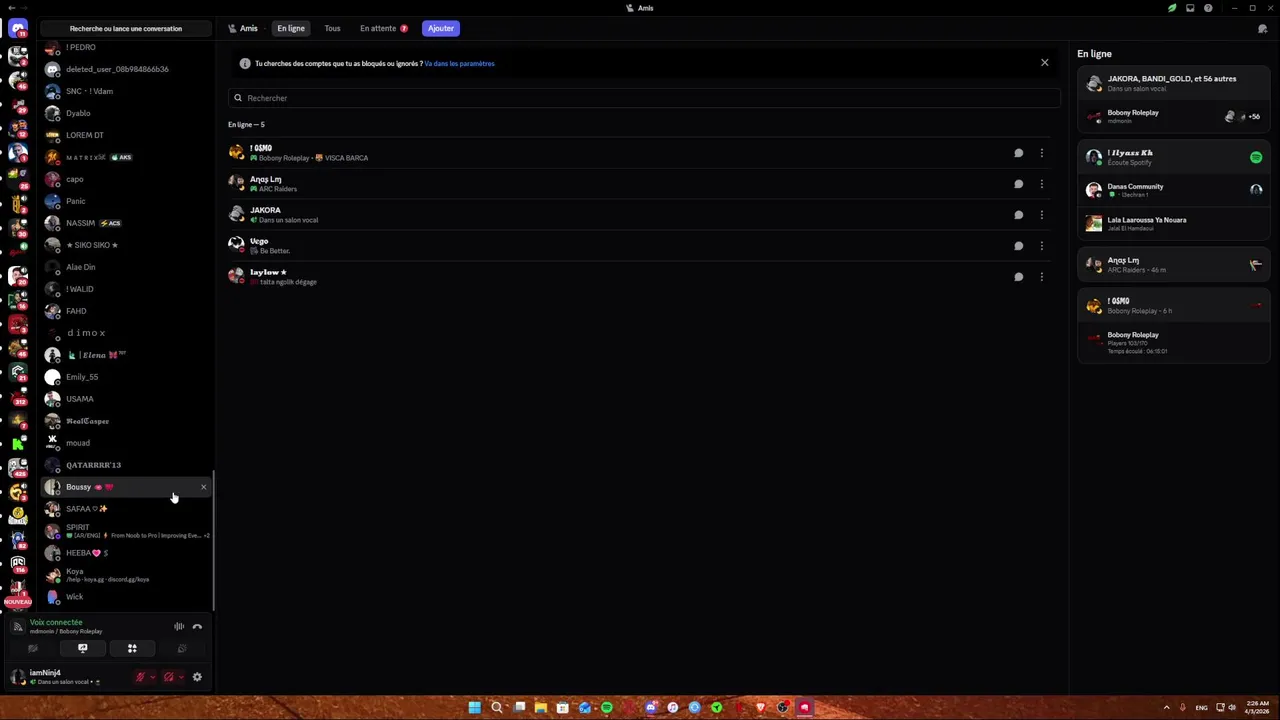Click the Rechercher friends search field
This screenshot has height=720, width=1280.
click(x=644, y=98)
